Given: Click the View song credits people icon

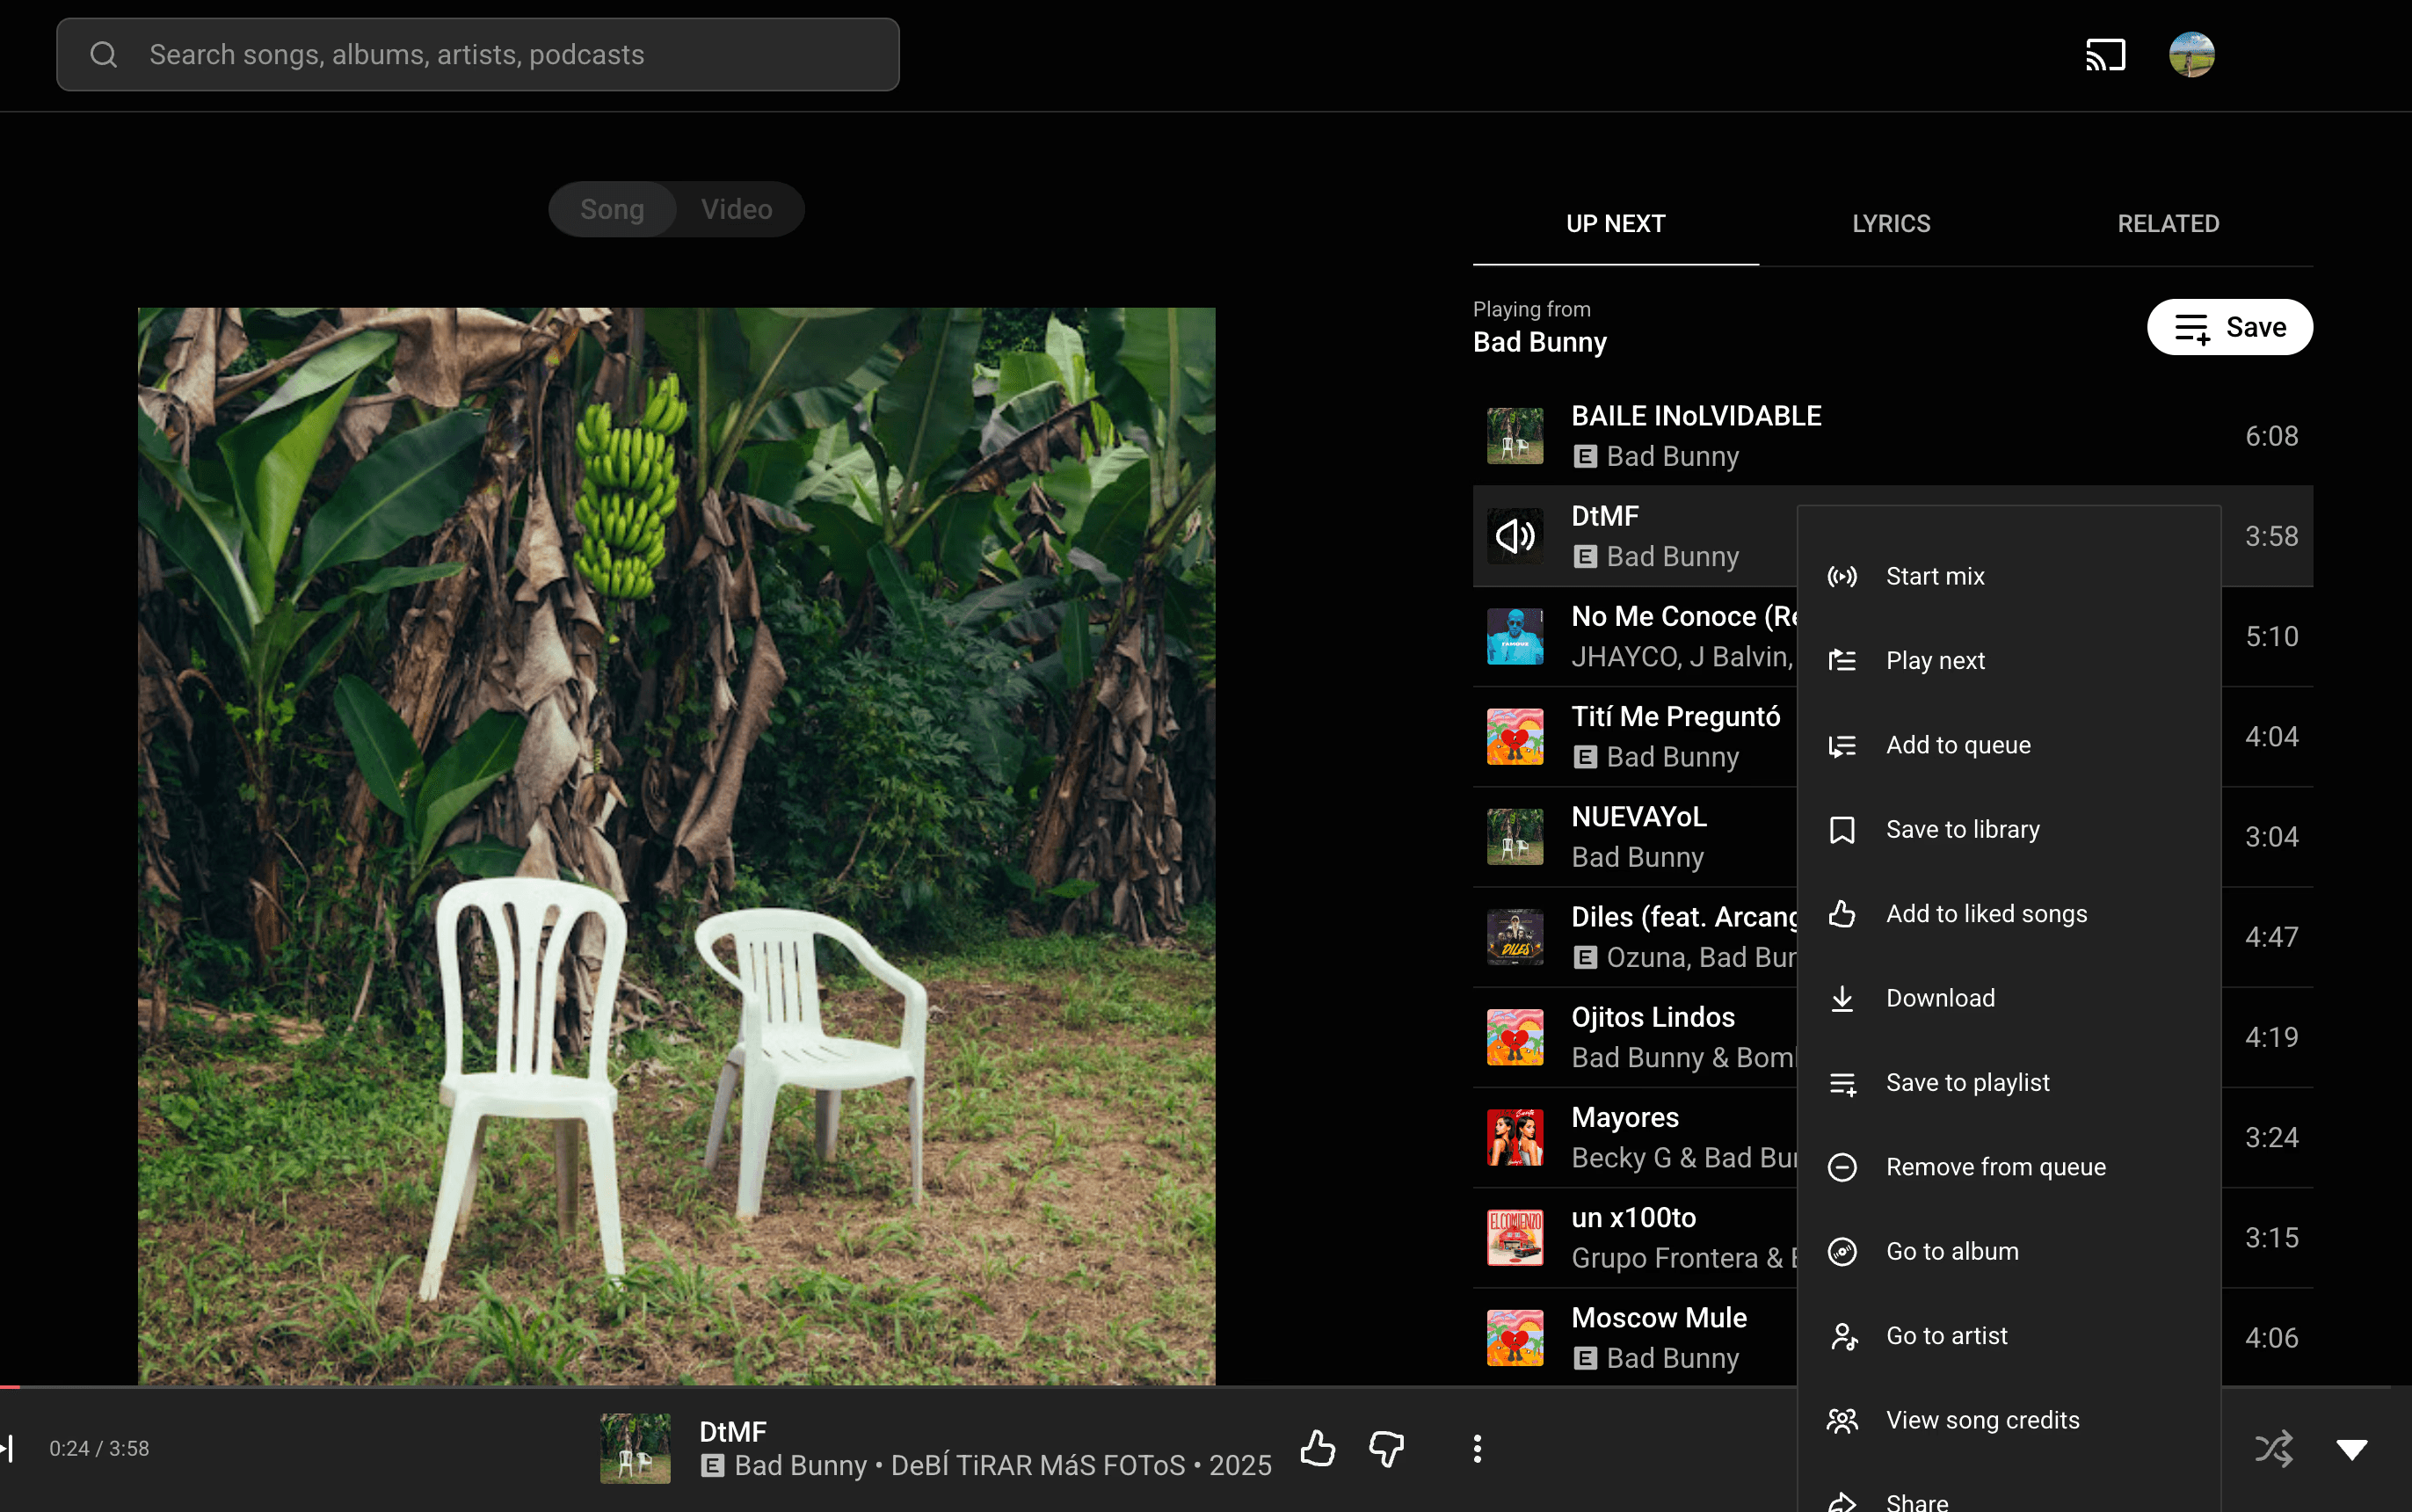Looking at the screenshot, I should 1842,1420.
